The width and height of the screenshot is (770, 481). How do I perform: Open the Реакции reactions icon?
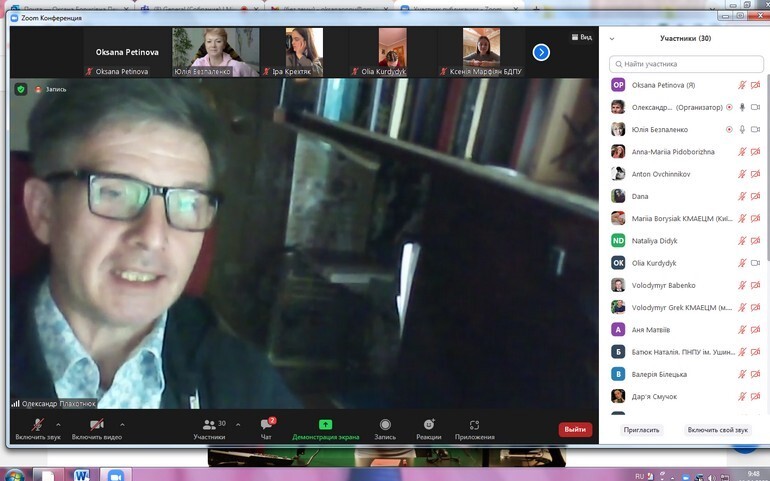pyautogui.click(x=428, y=425)
